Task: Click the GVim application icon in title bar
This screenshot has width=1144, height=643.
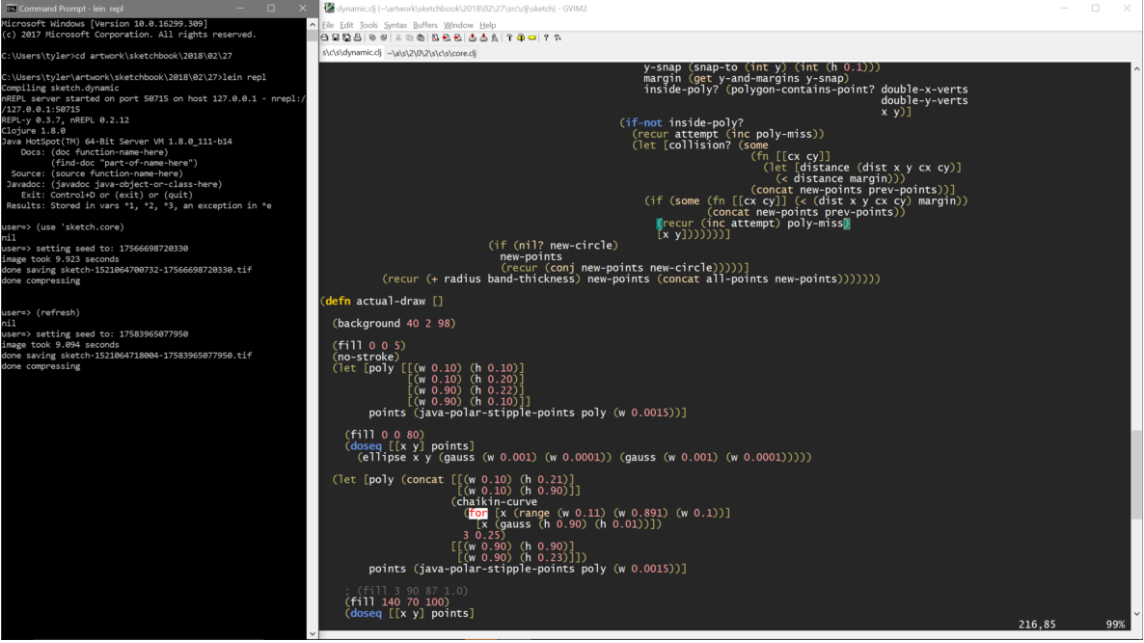Action: coord(329,8)
